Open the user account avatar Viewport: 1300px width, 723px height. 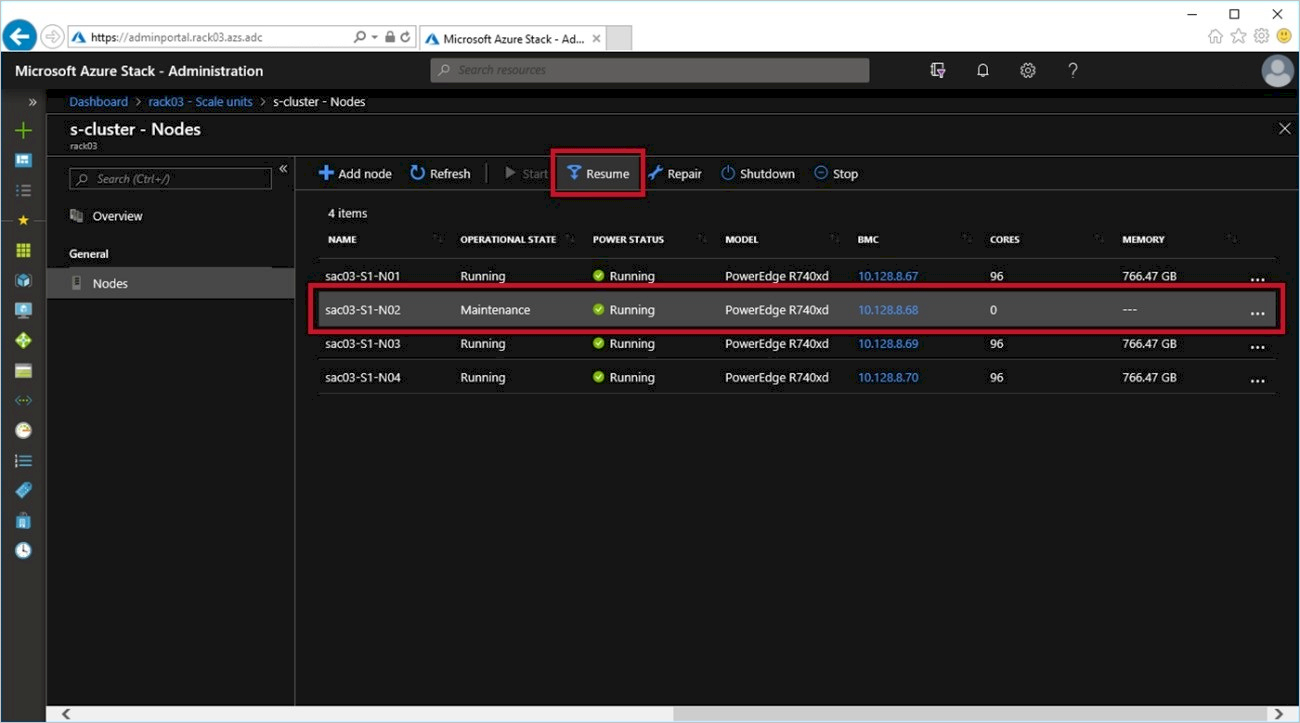coord(1277,71)
